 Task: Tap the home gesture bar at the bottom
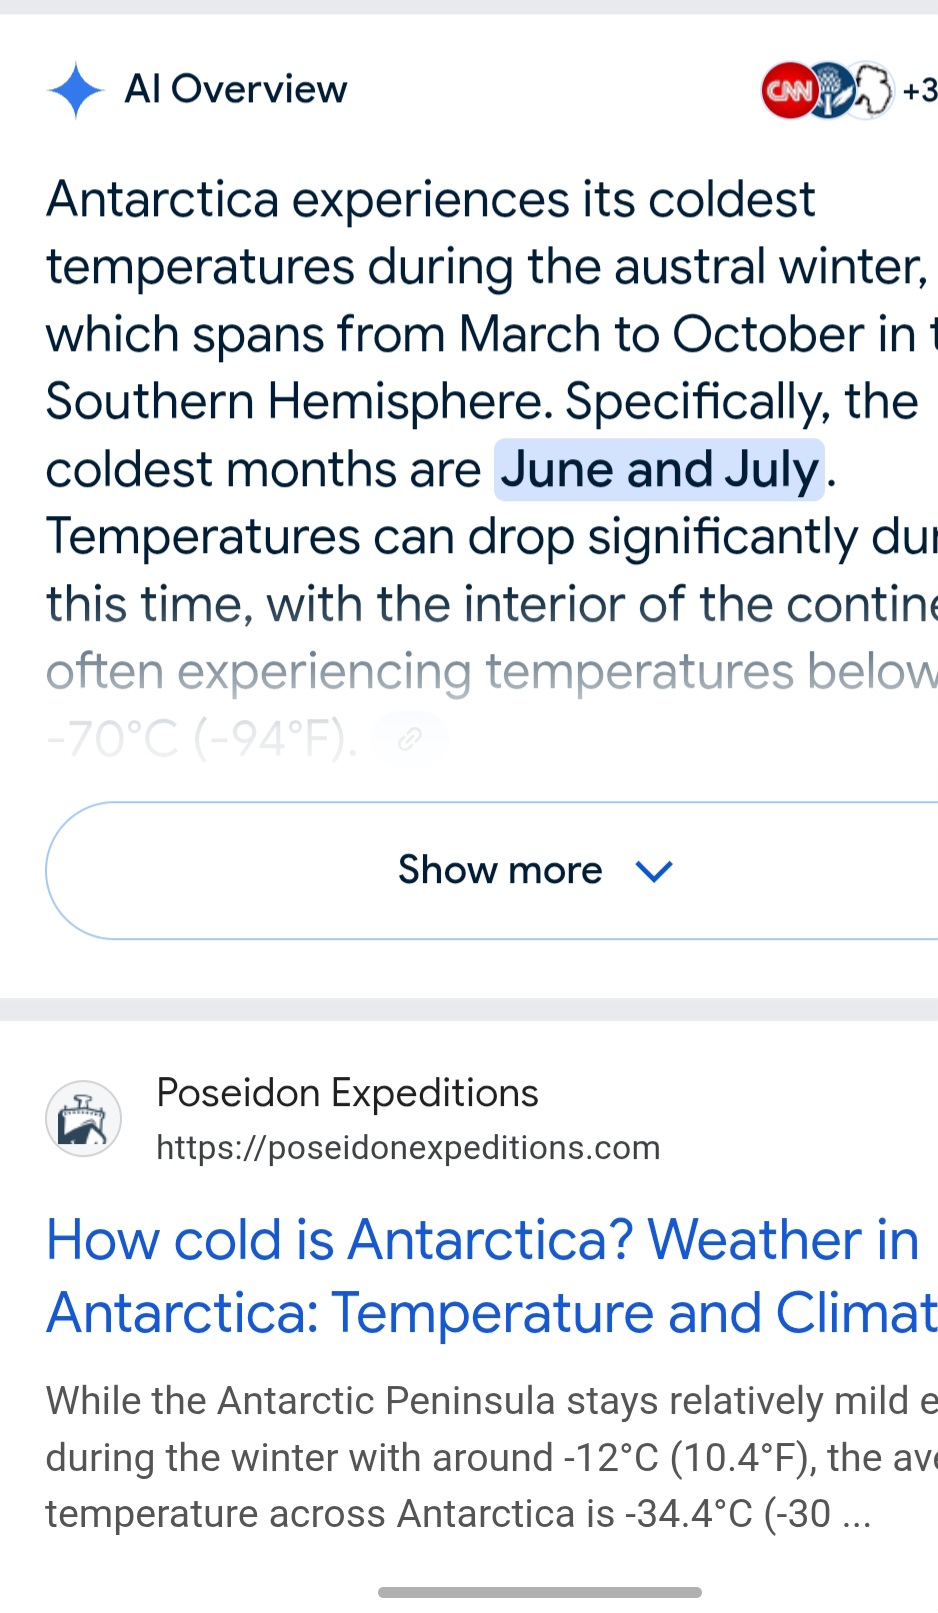[540, 1592]
